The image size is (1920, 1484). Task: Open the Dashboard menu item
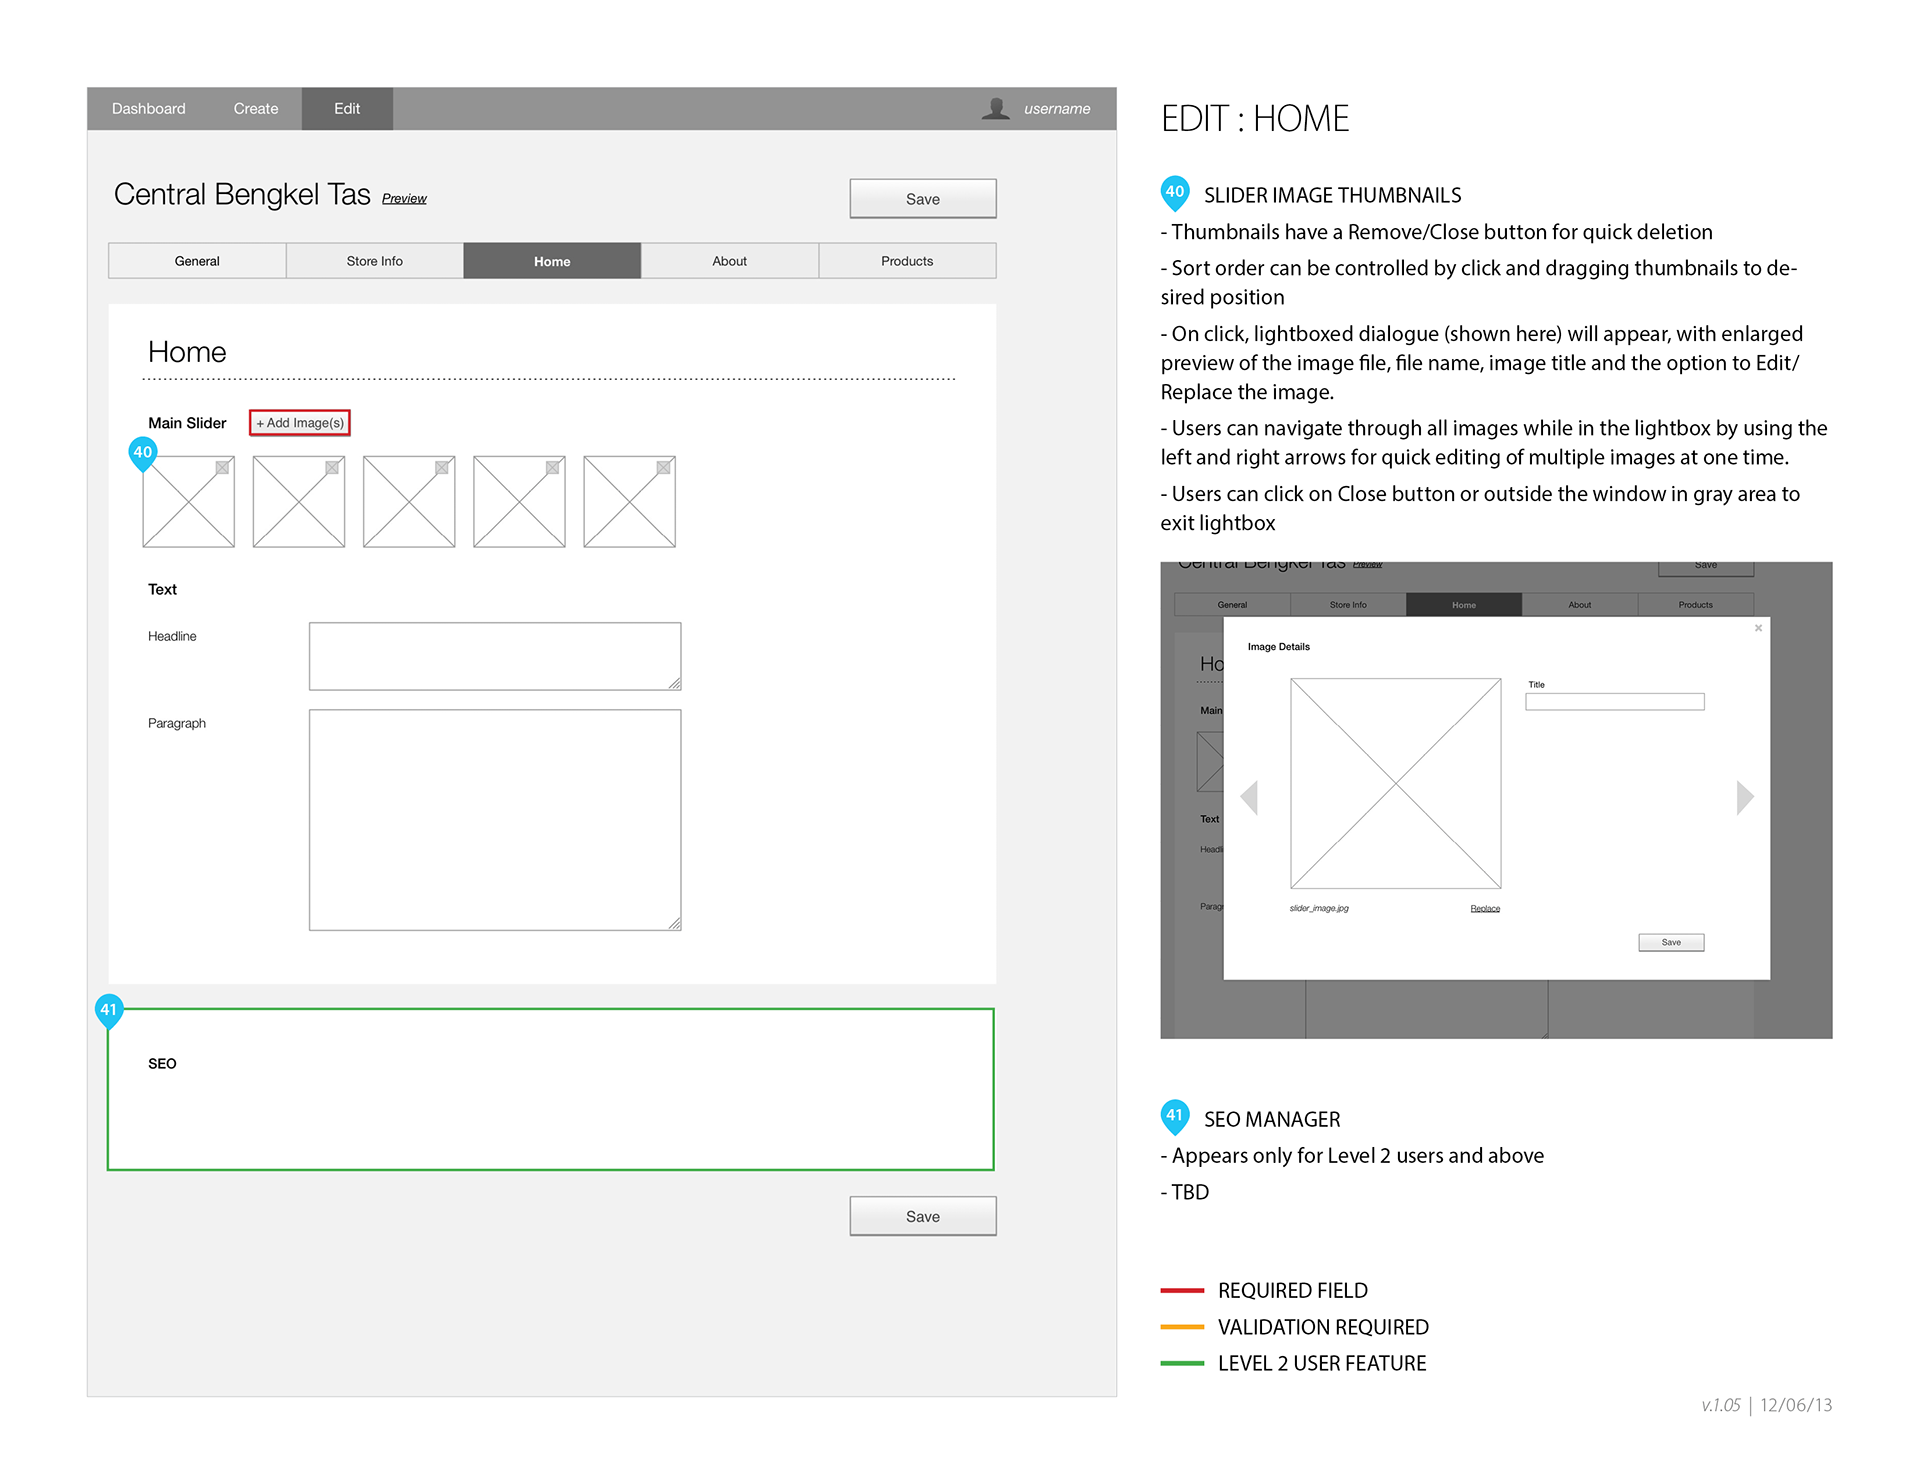point(148,108)
